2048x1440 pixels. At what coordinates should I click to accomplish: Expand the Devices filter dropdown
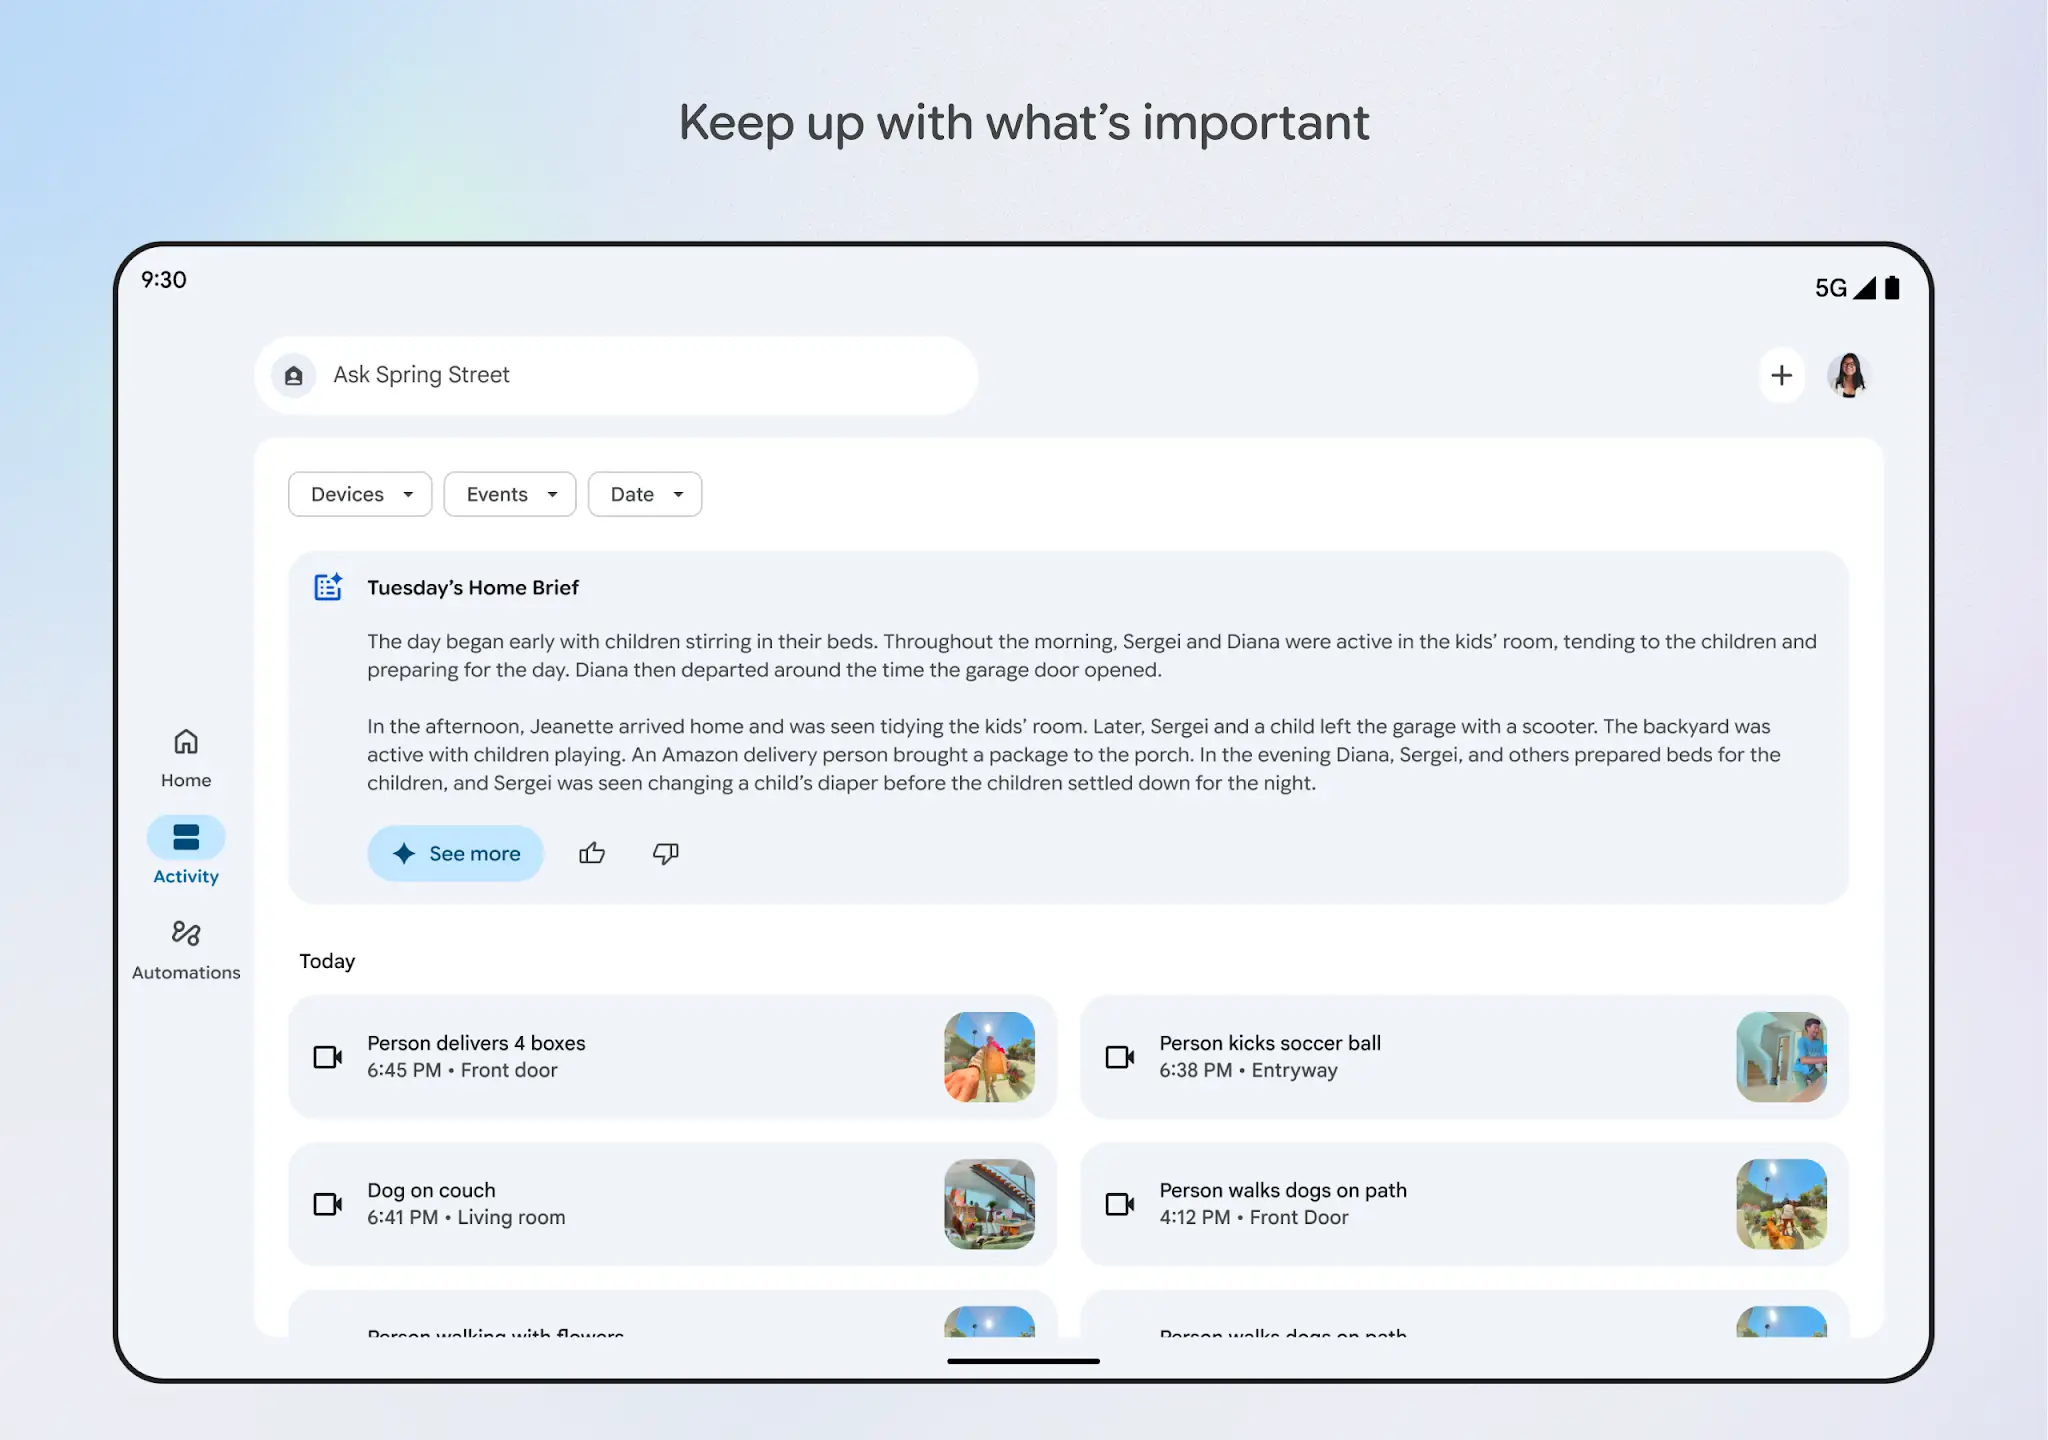[360, 494]
